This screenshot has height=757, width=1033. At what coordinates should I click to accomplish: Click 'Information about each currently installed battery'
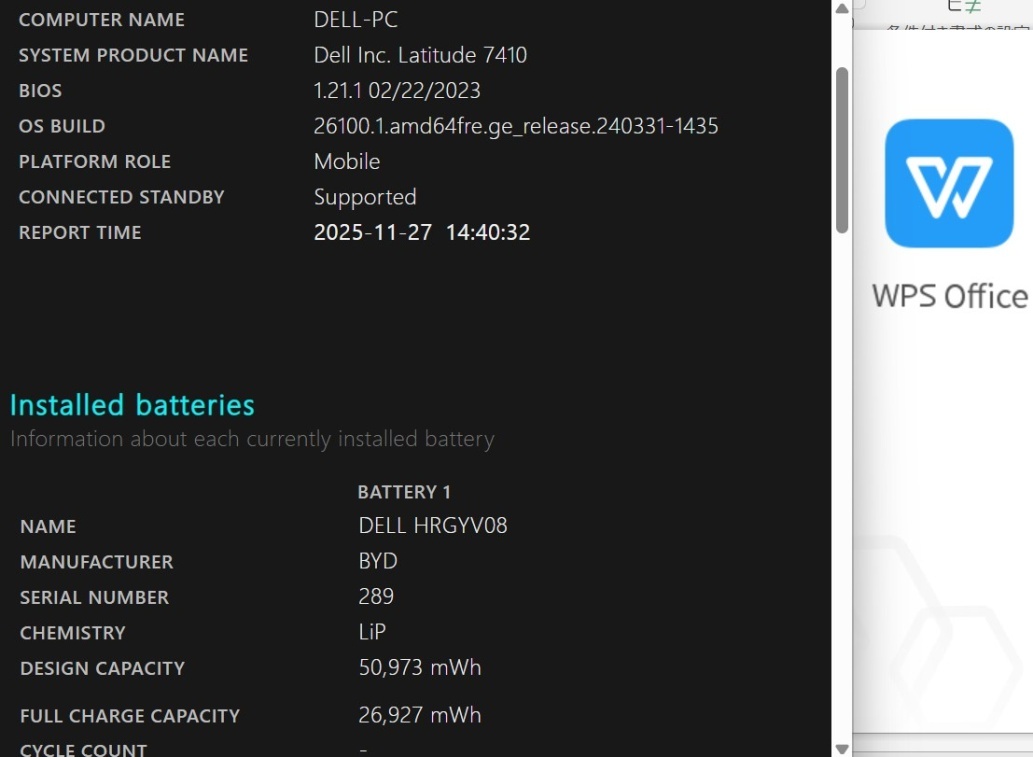tap(252, 439)
